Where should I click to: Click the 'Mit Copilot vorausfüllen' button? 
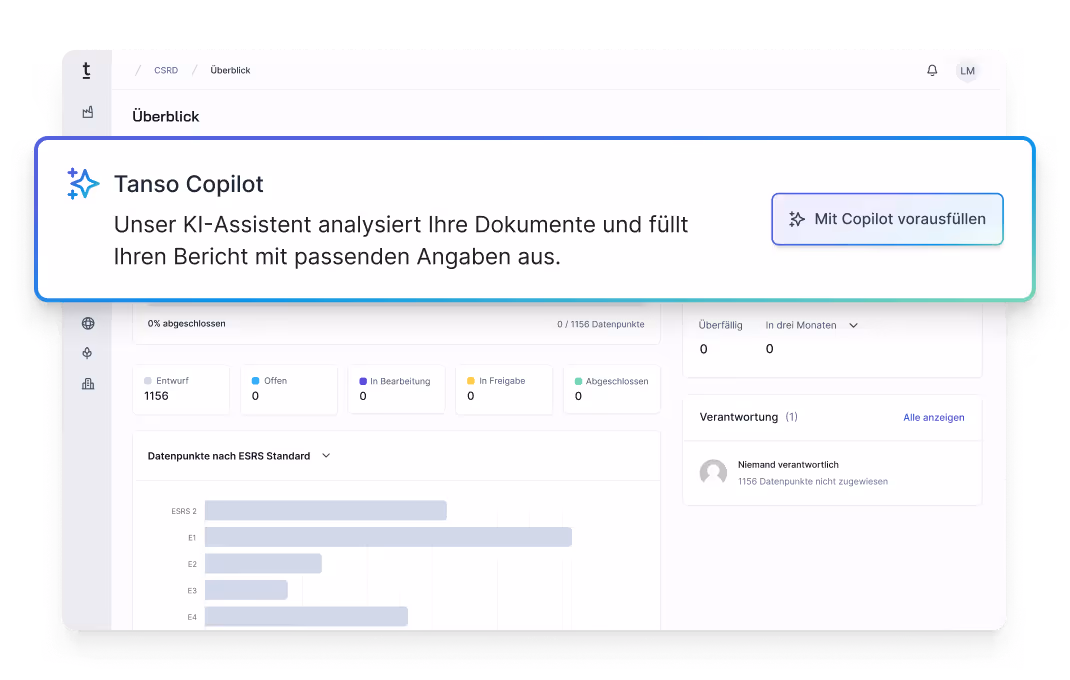click(887, 219)
